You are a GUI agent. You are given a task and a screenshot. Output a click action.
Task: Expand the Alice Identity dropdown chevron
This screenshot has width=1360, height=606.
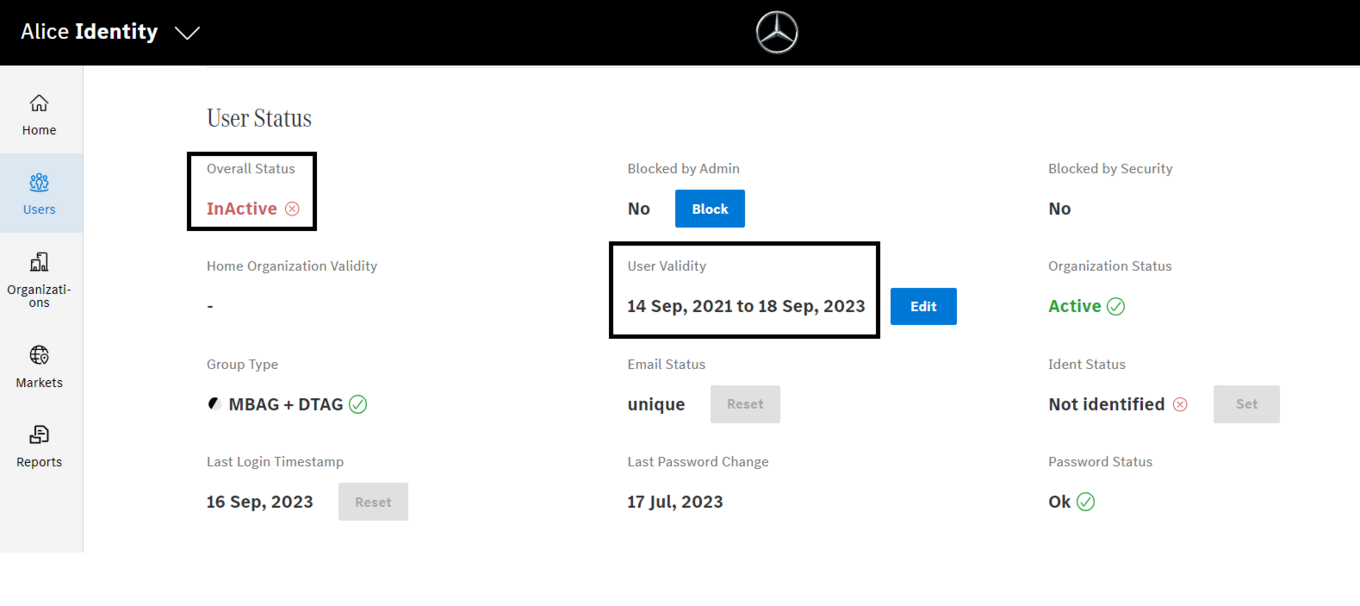(187, 33)
